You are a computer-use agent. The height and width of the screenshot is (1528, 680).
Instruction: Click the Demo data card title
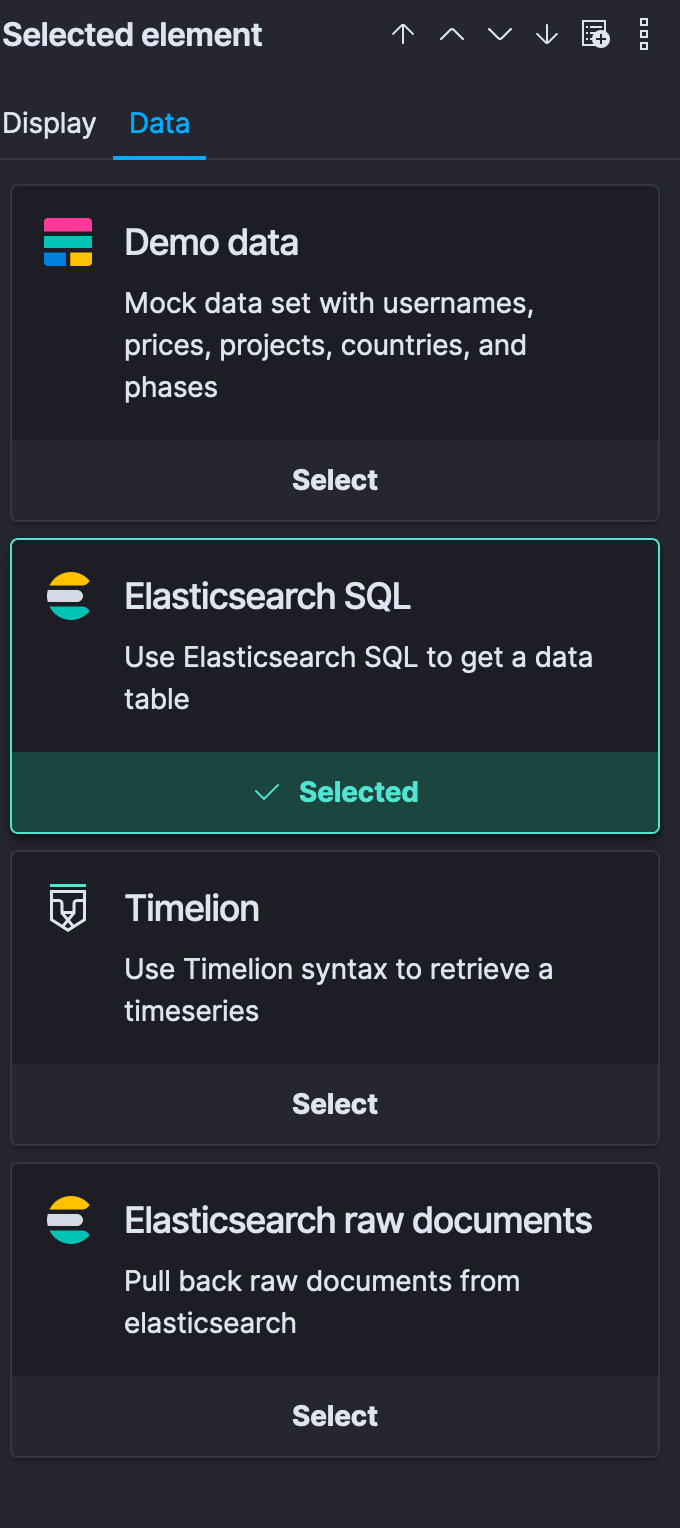[212, 242]
